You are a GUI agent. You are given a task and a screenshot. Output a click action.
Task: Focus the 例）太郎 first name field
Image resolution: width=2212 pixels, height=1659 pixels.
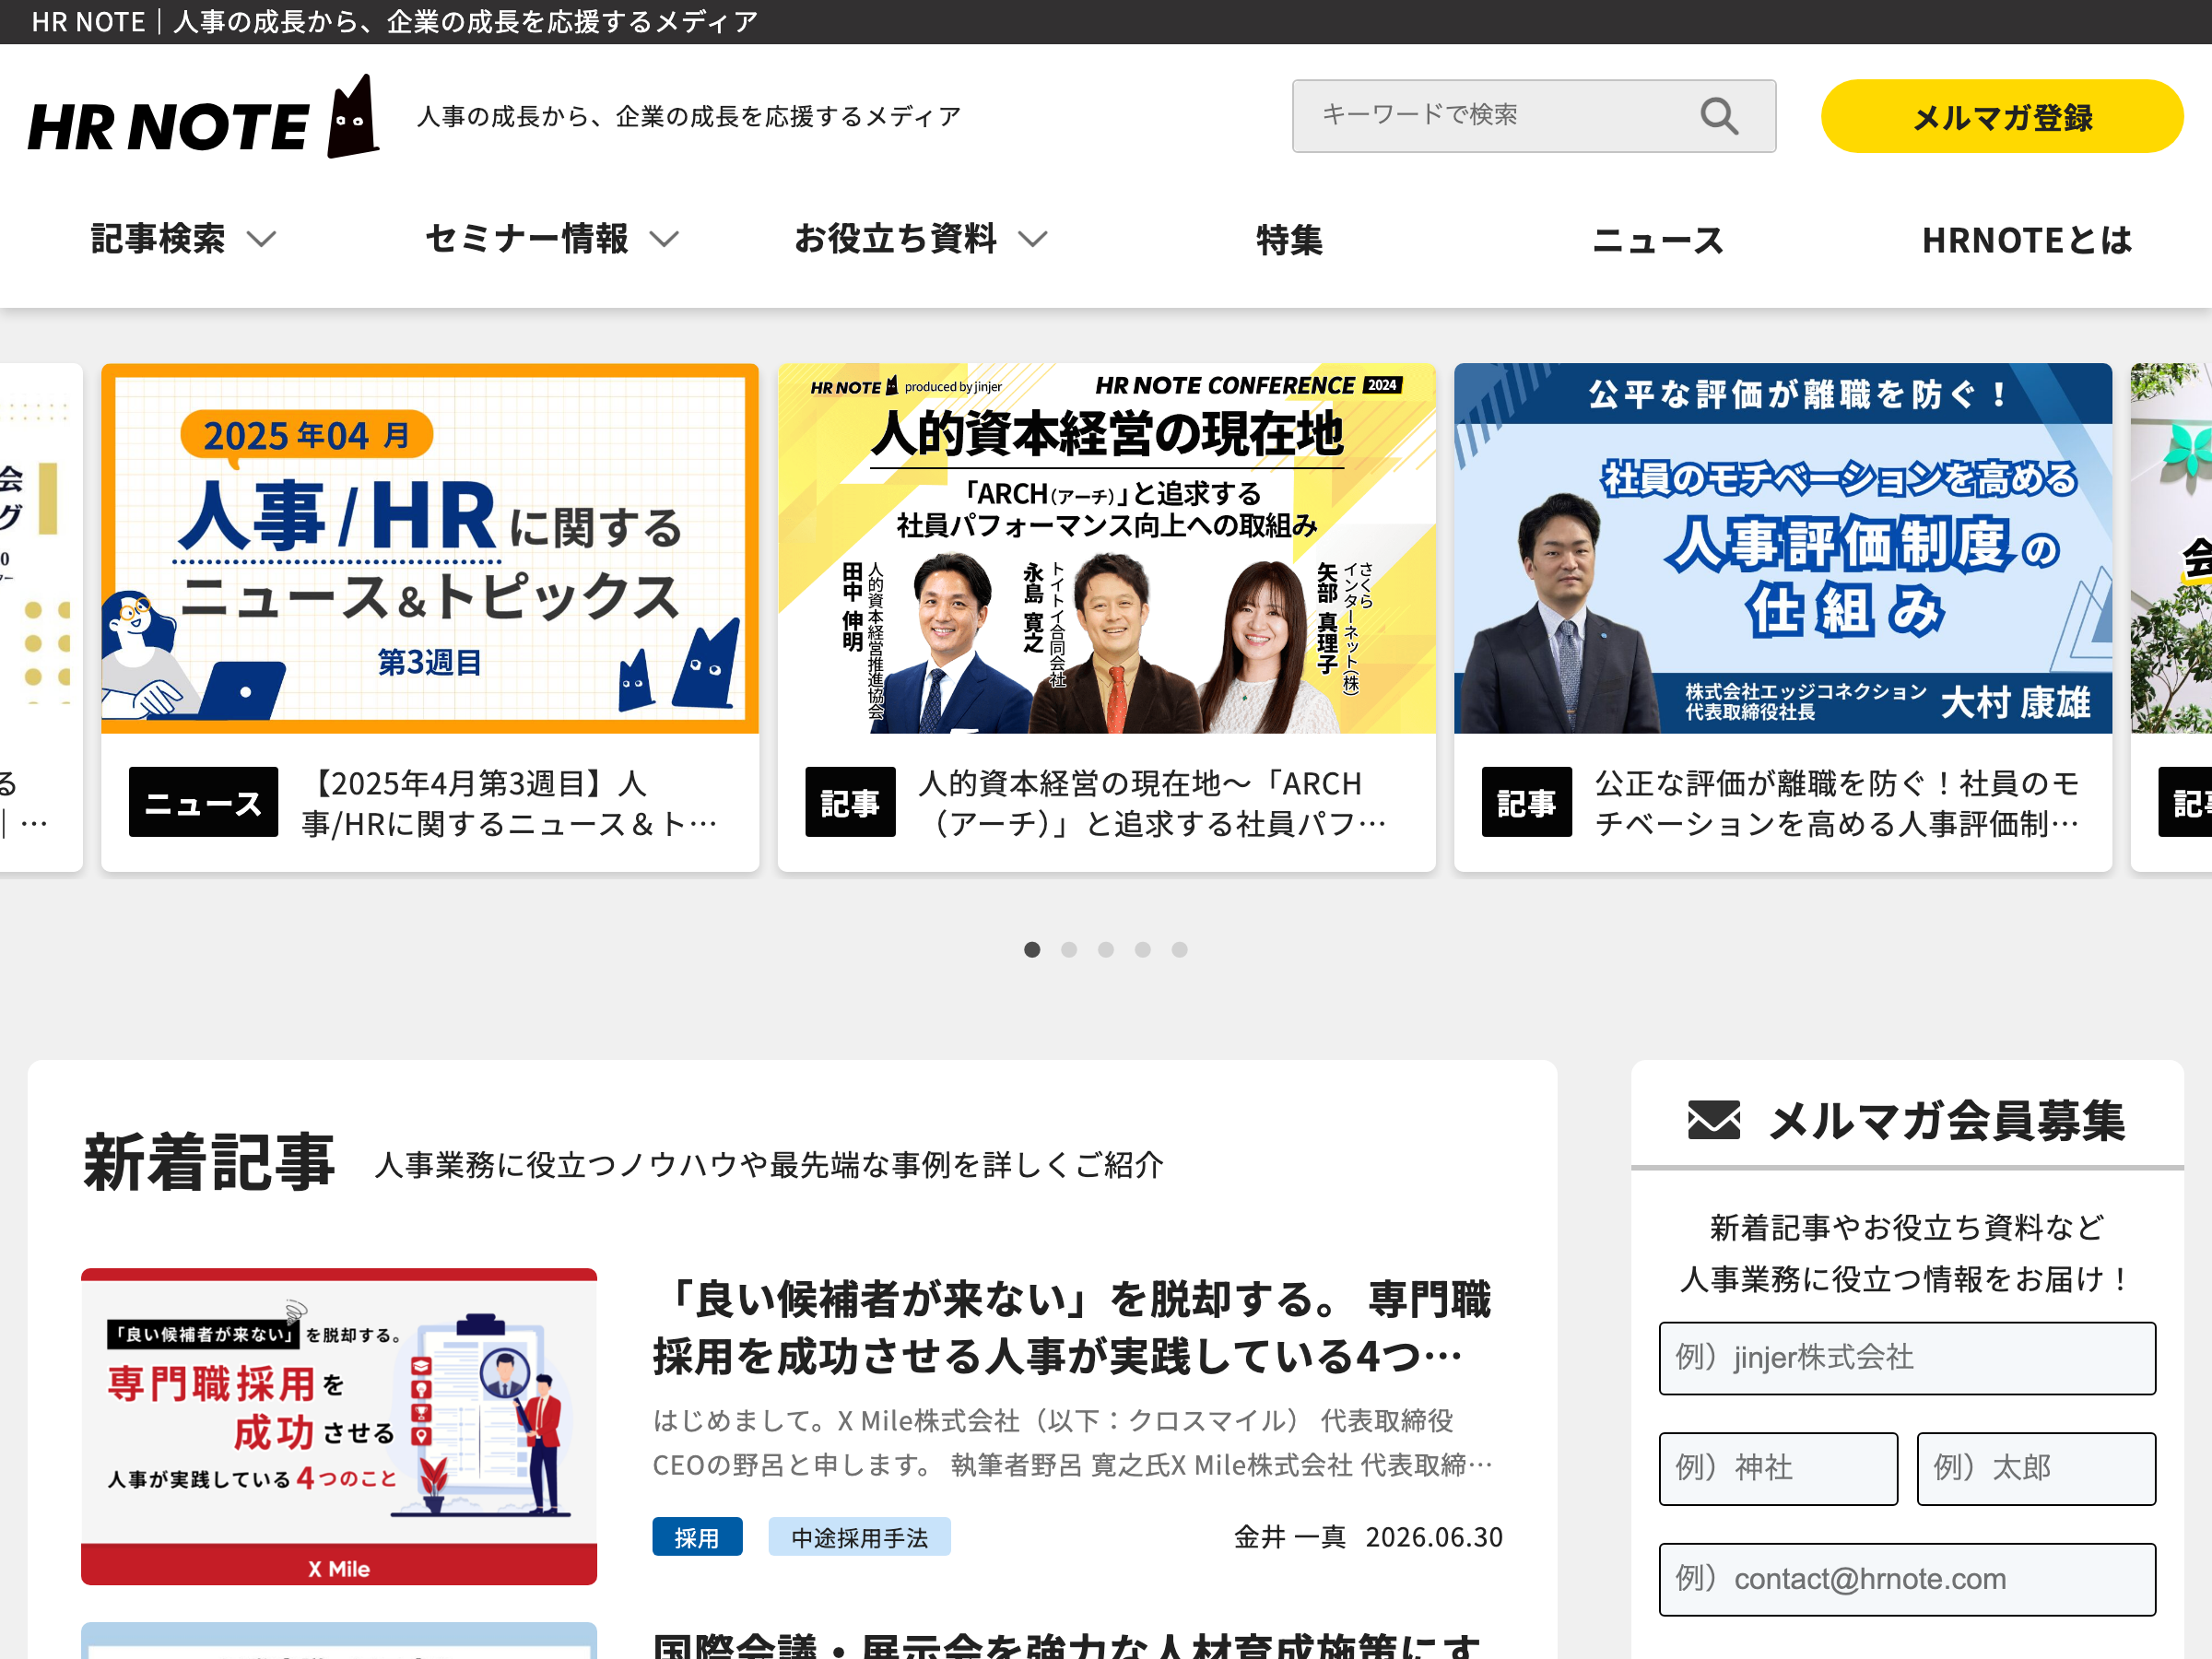coord(2036,1468)
